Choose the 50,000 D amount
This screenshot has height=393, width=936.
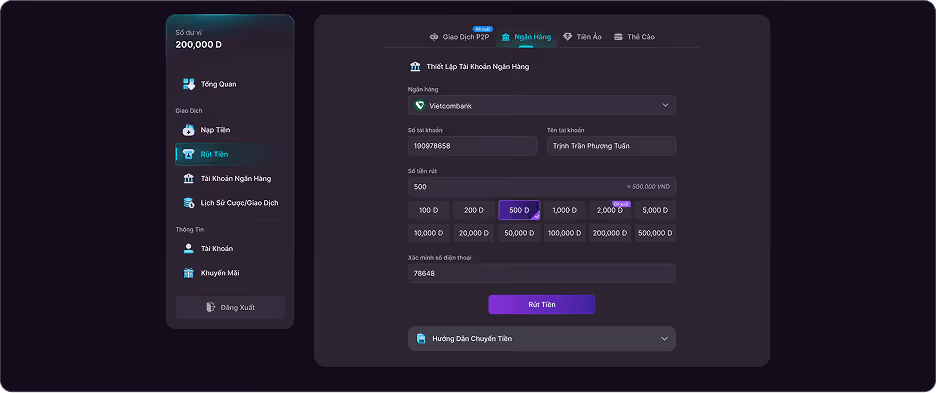(519, 233)
